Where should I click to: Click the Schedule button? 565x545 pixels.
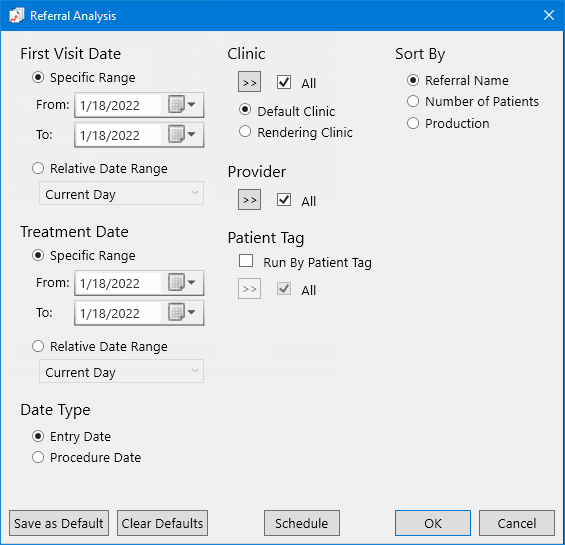(302, 523)
